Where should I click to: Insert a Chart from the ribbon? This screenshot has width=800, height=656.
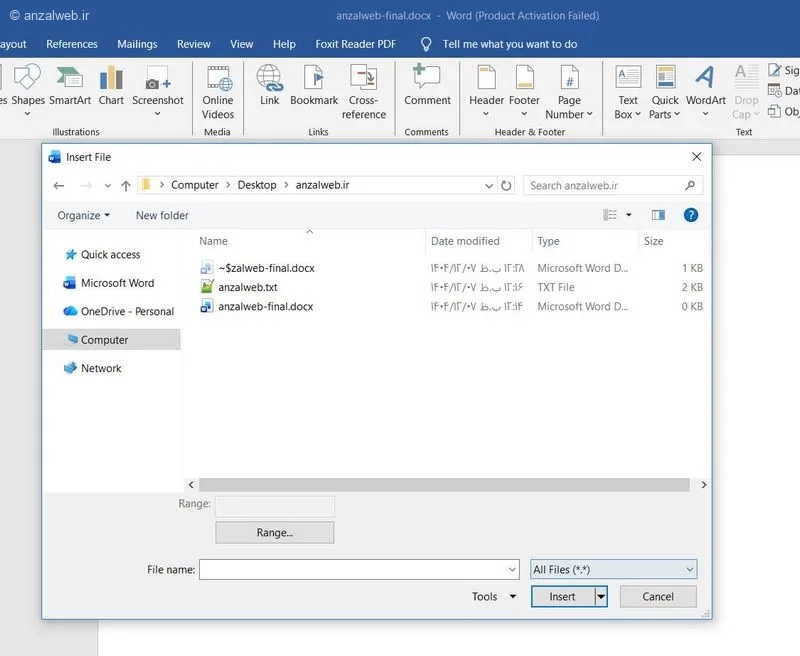111,86
